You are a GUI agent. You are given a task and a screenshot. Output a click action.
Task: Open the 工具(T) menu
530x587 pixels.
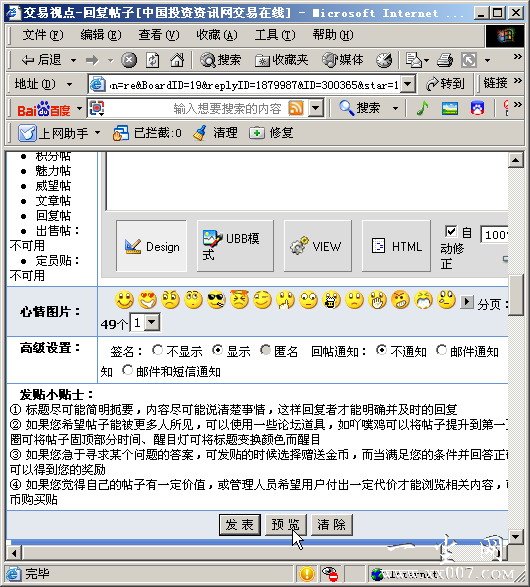(x=275, y=35)
